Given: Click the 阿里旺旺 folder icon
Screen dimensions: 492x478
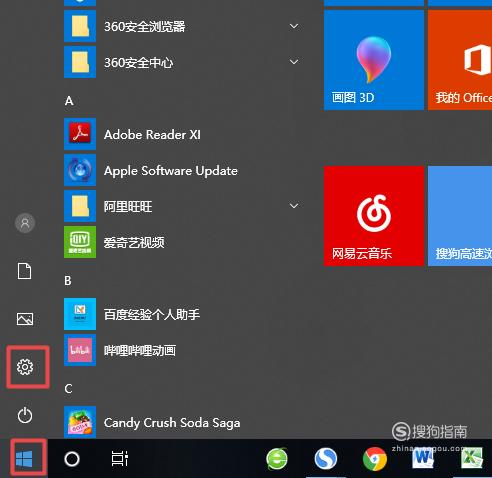Looking at the screenshot, I should pos(80,206).
